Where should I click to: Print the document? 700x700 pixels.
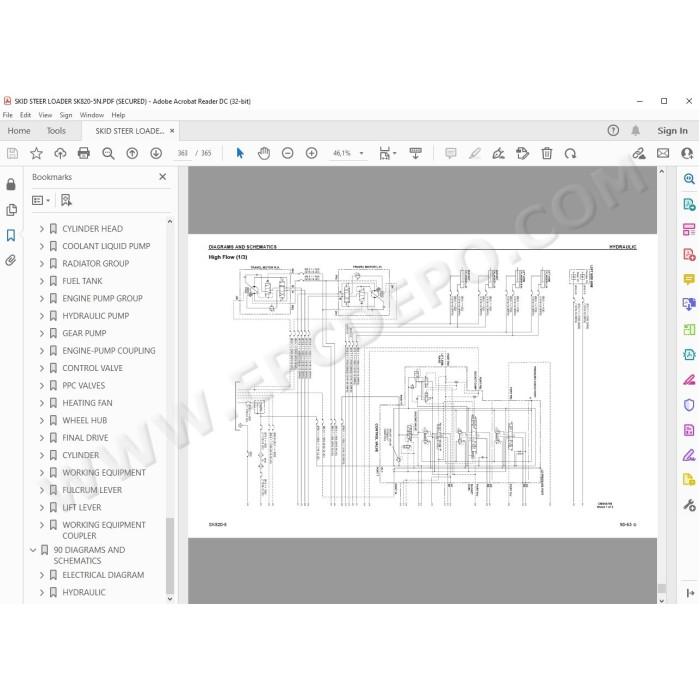tap(84, 154)
